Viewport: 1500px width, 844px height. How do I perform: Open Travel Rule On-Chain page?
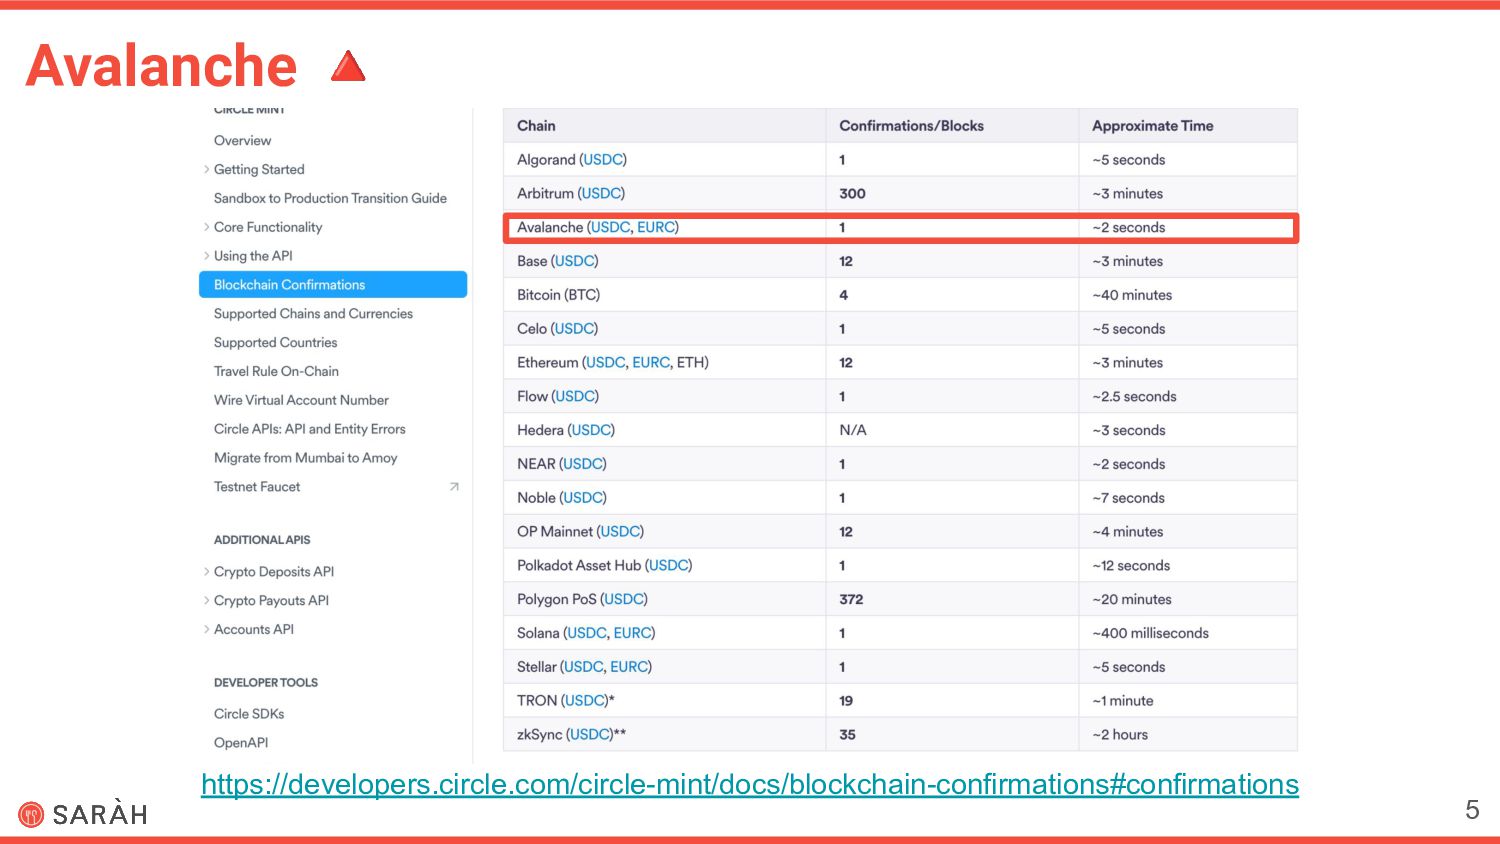(276, 371)
